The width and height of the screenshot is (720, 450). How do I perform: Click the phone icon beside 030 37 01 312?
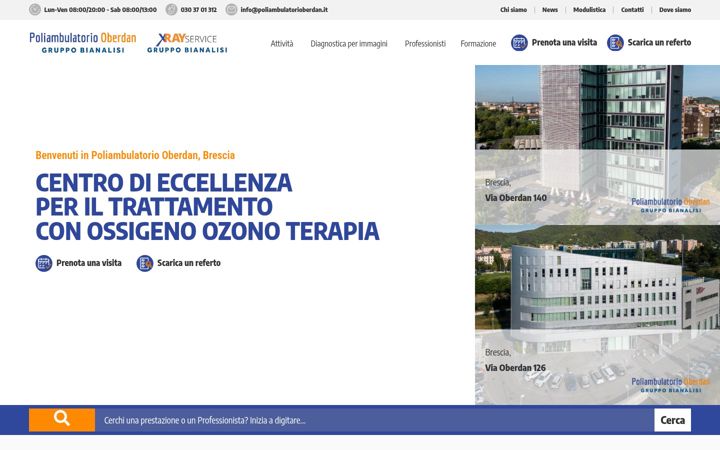pyautogui.click(x=171, y=9)
